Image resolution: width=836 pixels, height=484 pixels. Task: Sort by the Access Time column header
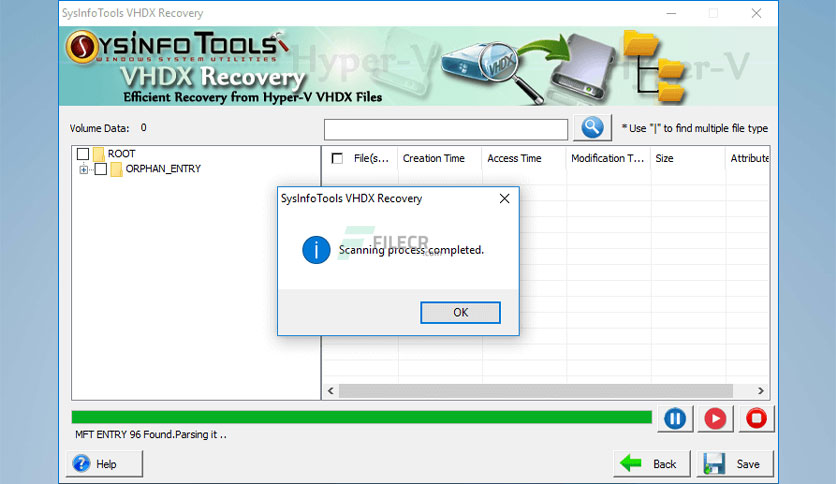click(524, 158)
